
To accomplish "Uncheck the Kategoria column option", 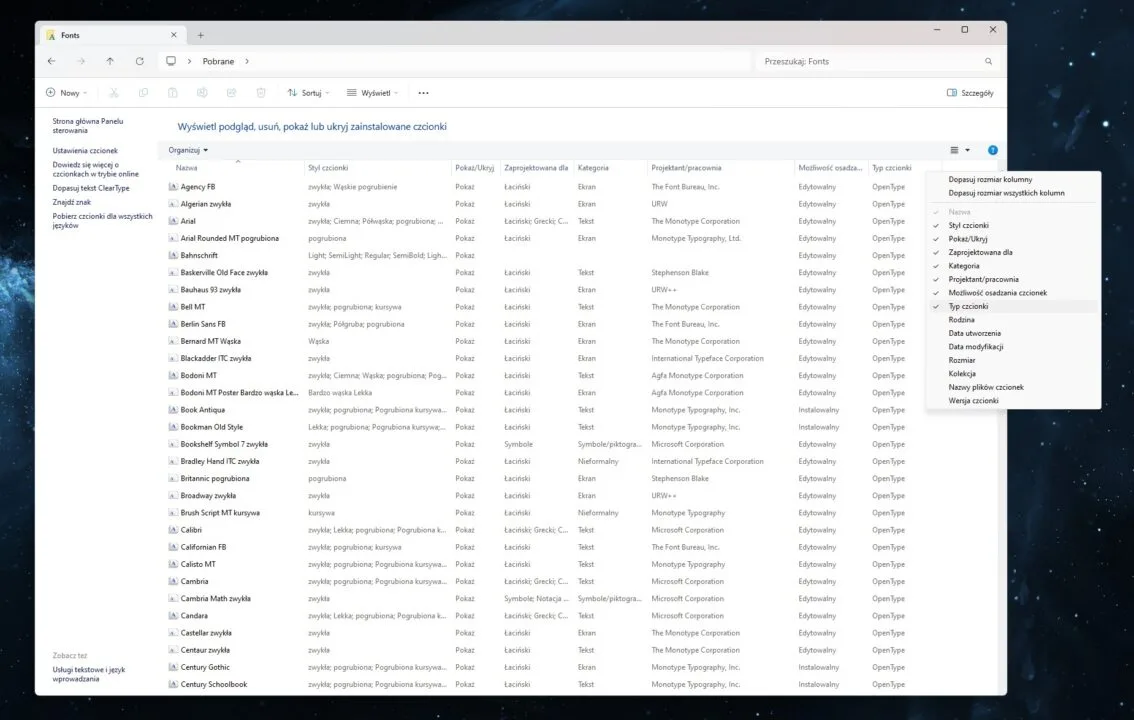I will (964, 266).
